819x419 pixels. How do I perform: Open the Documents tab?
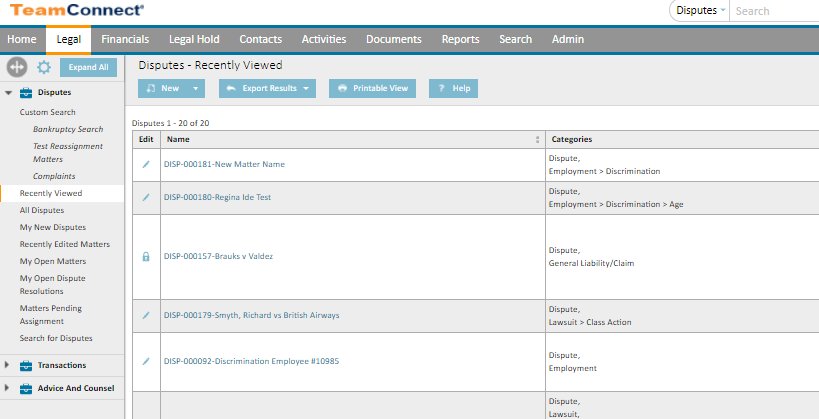(x=394, y=40)
